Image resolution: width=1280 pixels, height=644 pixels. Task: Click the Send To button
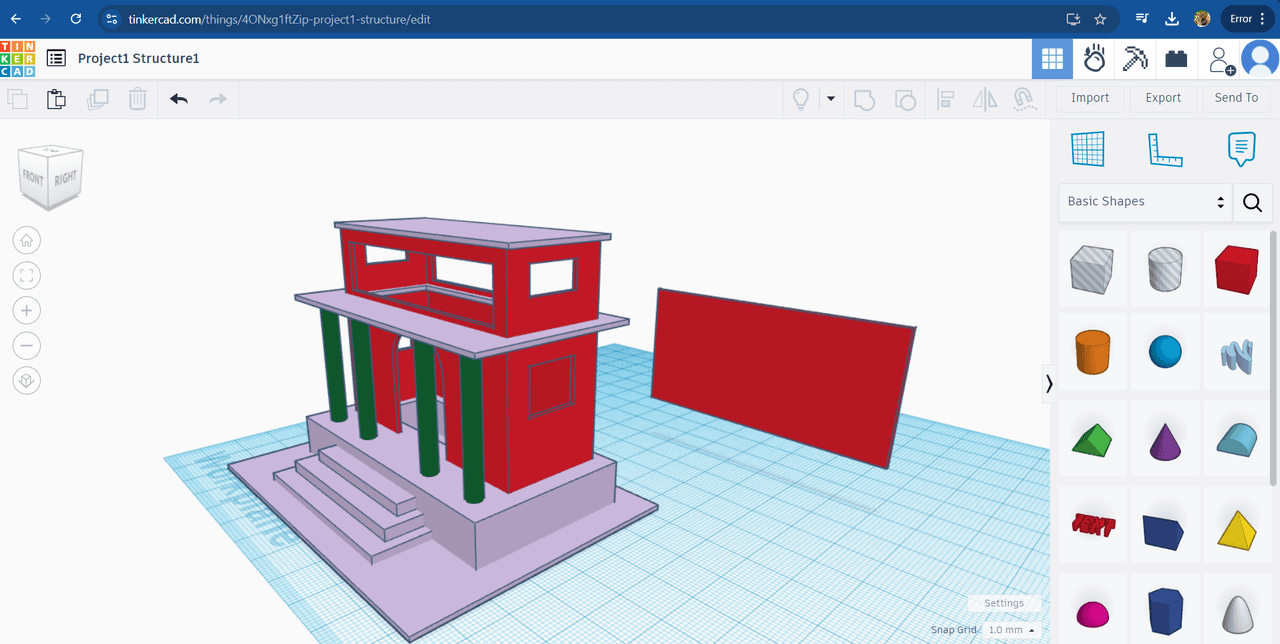[1236, 98]
